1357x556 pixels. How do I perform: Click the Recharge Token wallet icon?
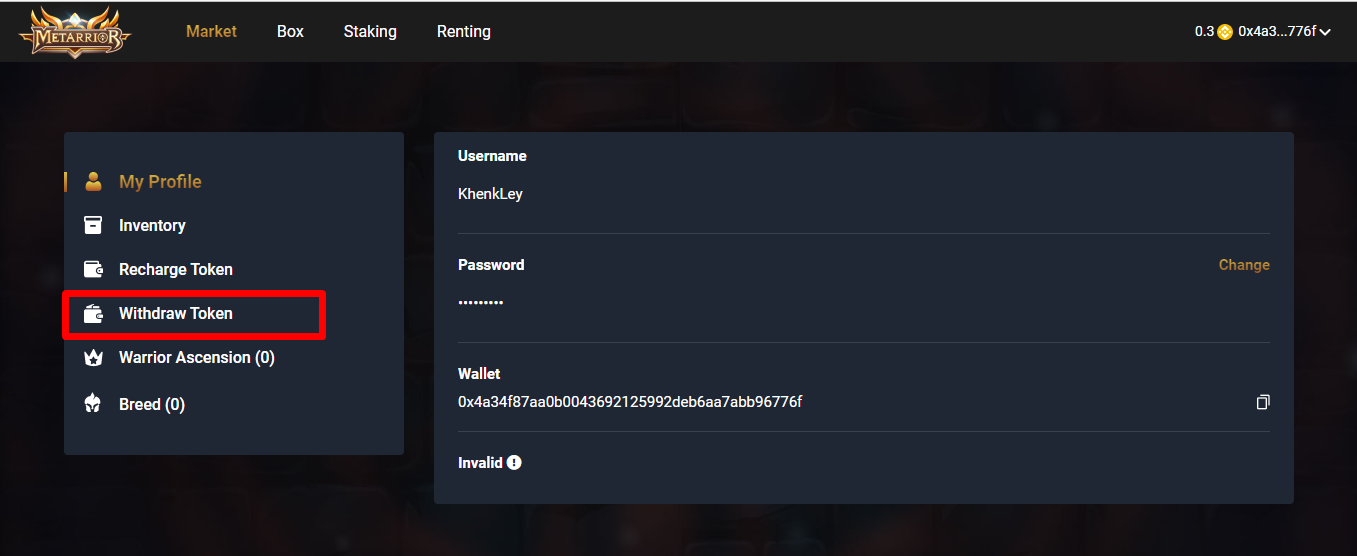pos(93,269)
